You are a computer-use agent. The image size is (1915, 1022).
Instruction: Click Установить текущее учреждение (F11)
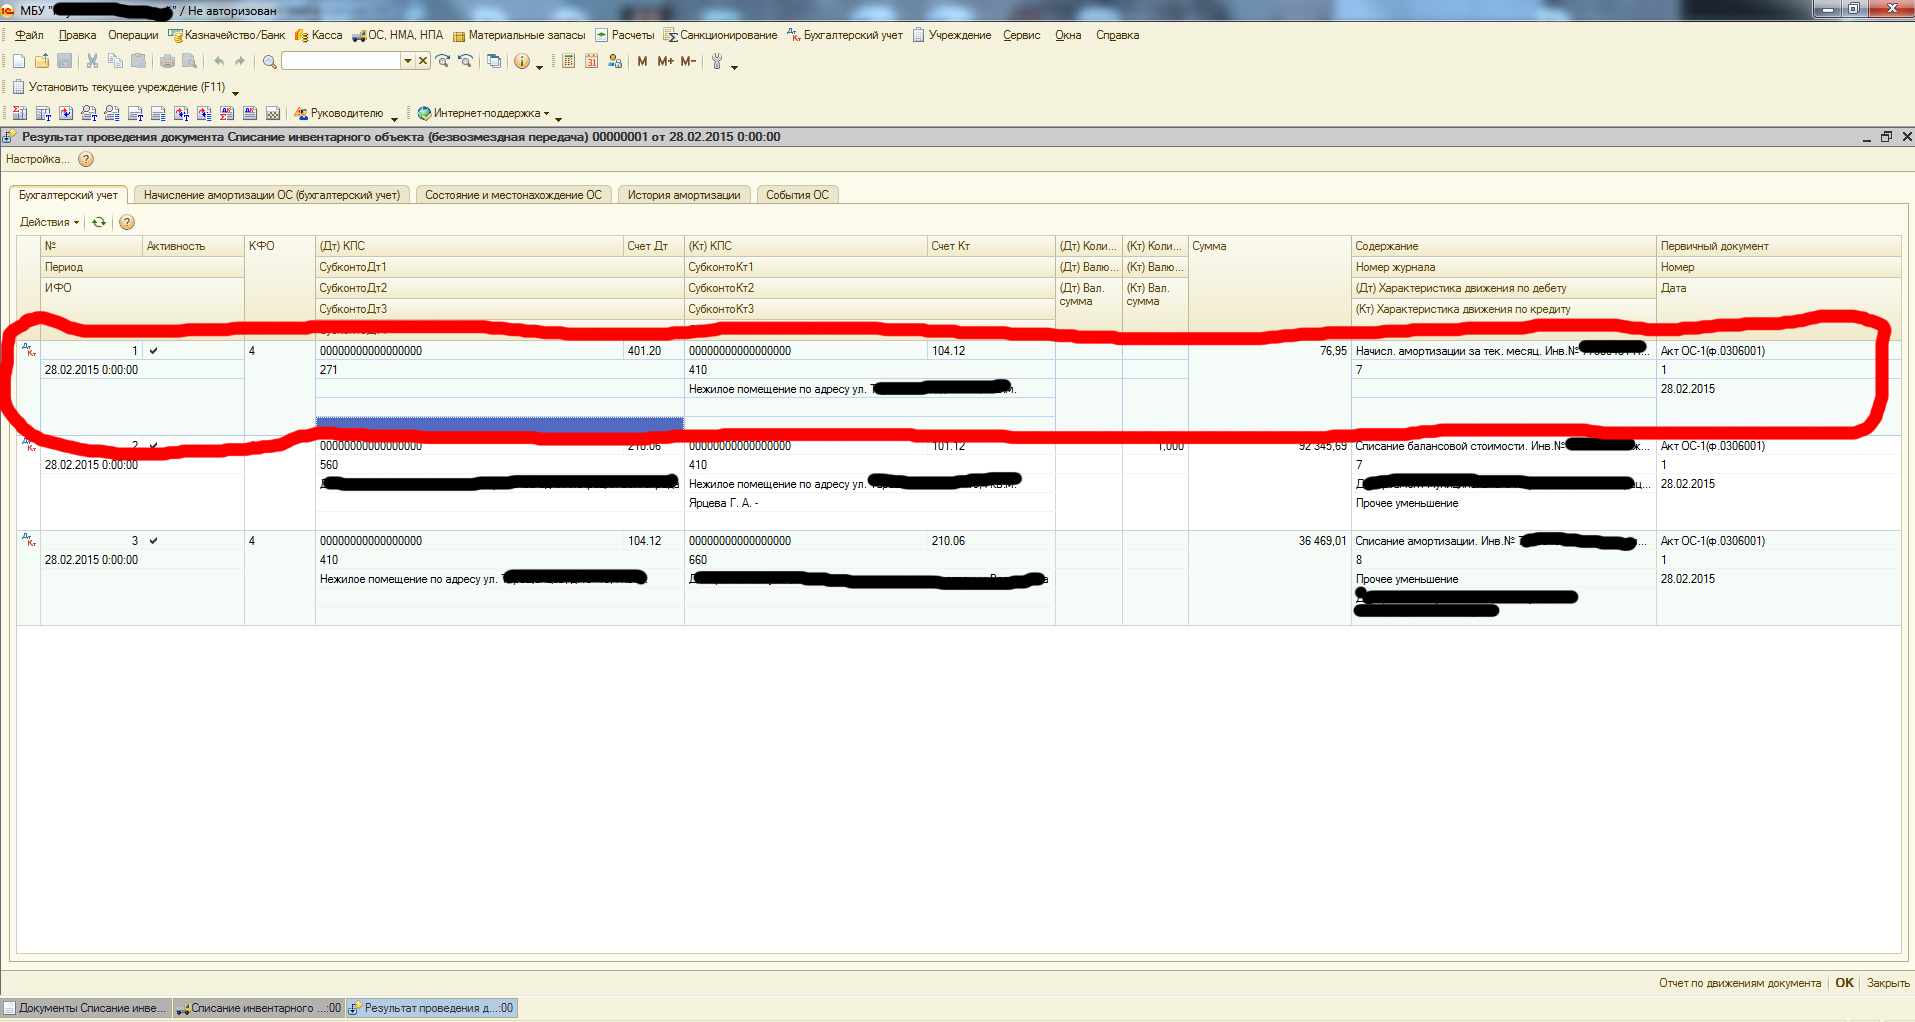click(119, 87)
